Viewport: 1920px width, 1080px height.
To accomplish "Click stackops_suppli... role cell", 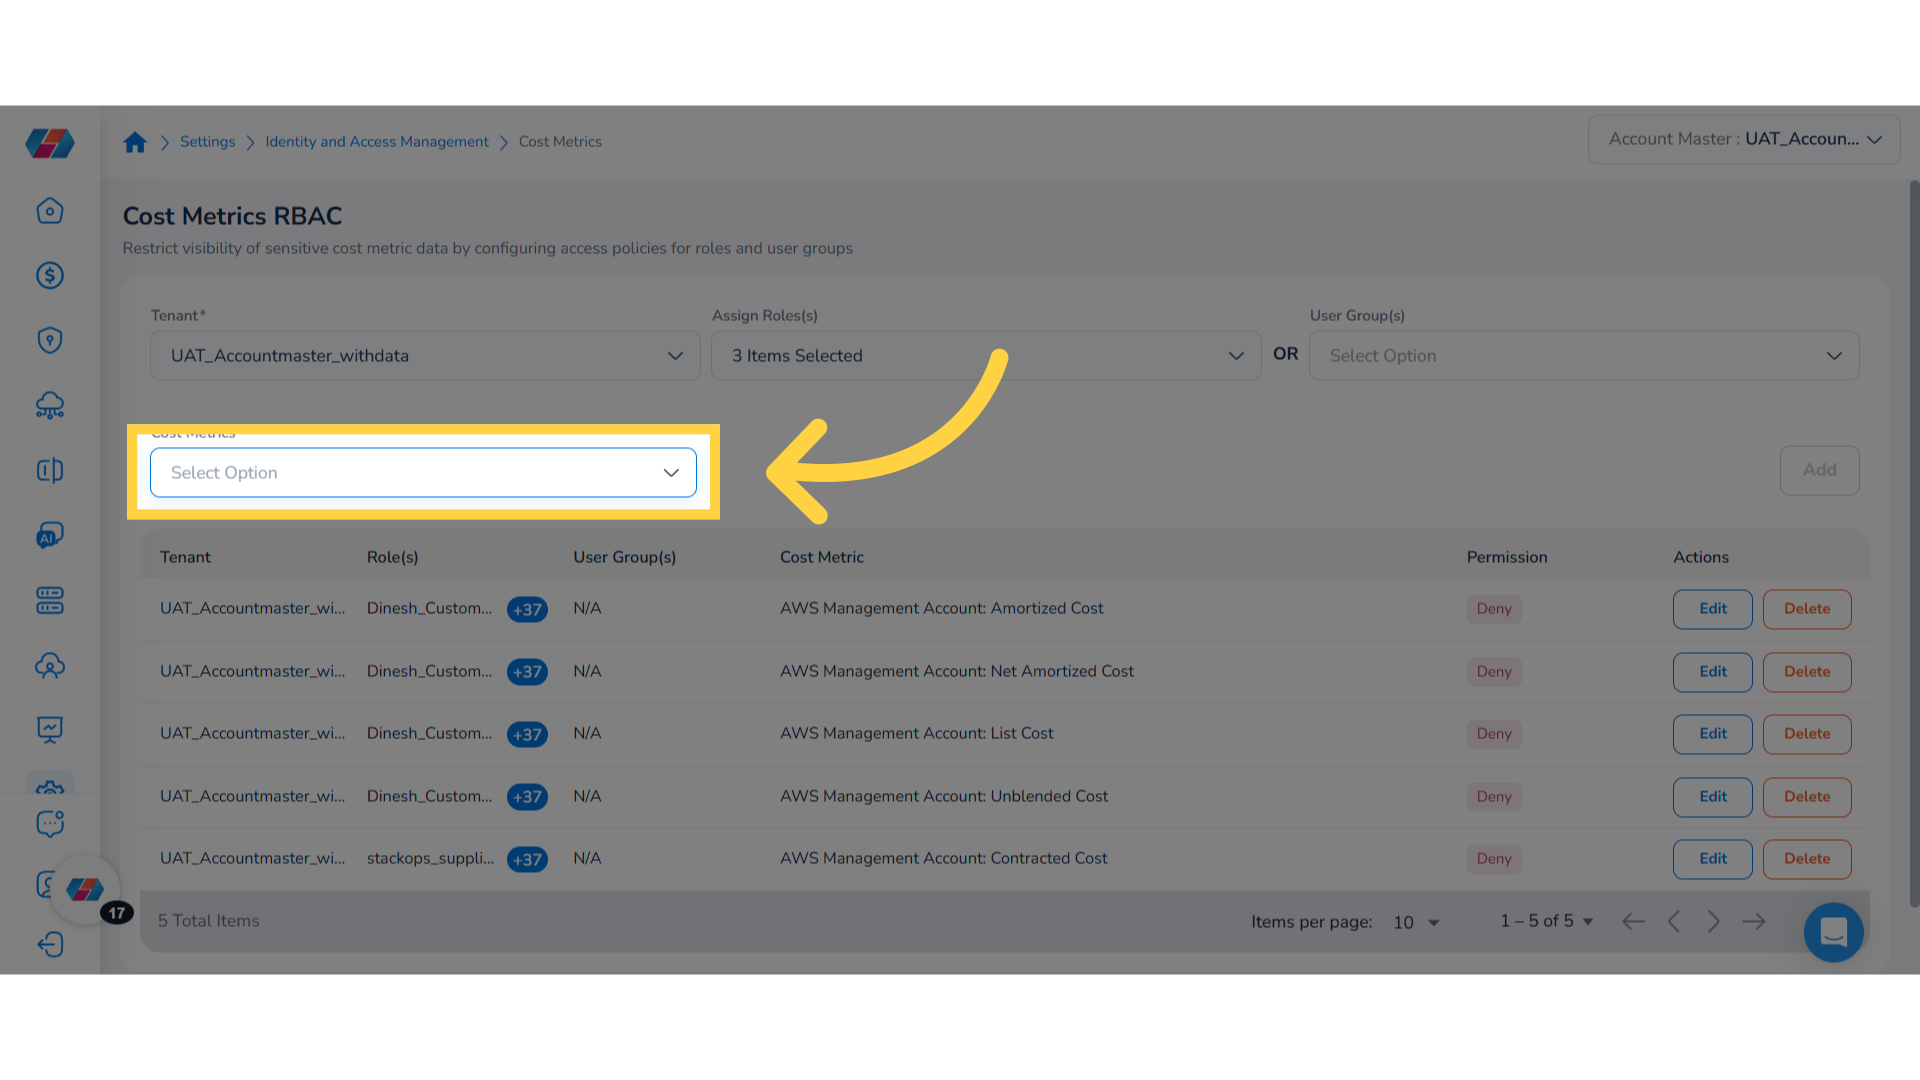I will [430, 858].
